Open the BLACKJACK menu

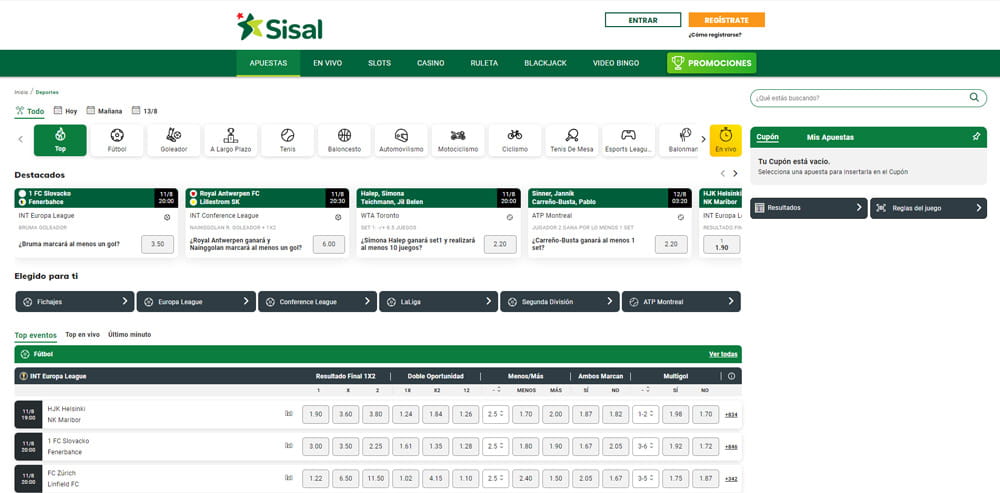point(545,63)
